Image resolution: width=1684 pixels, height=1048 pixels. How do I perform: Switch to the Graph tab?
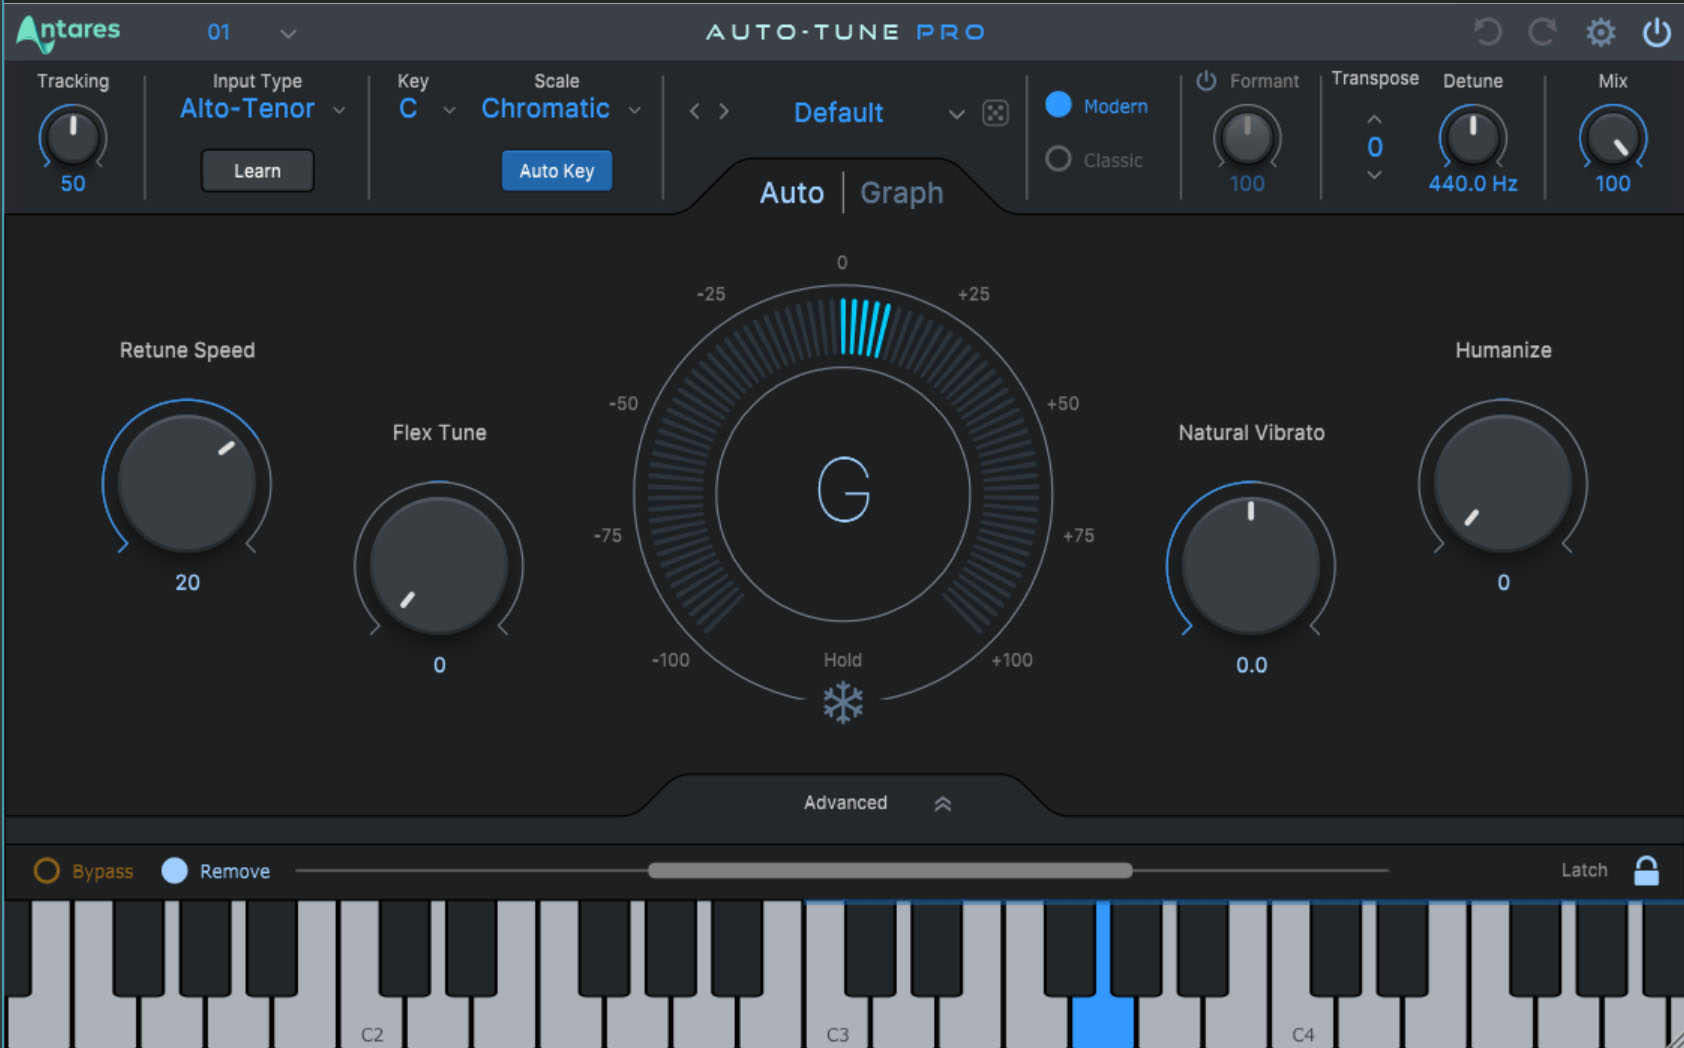(902, 193)
